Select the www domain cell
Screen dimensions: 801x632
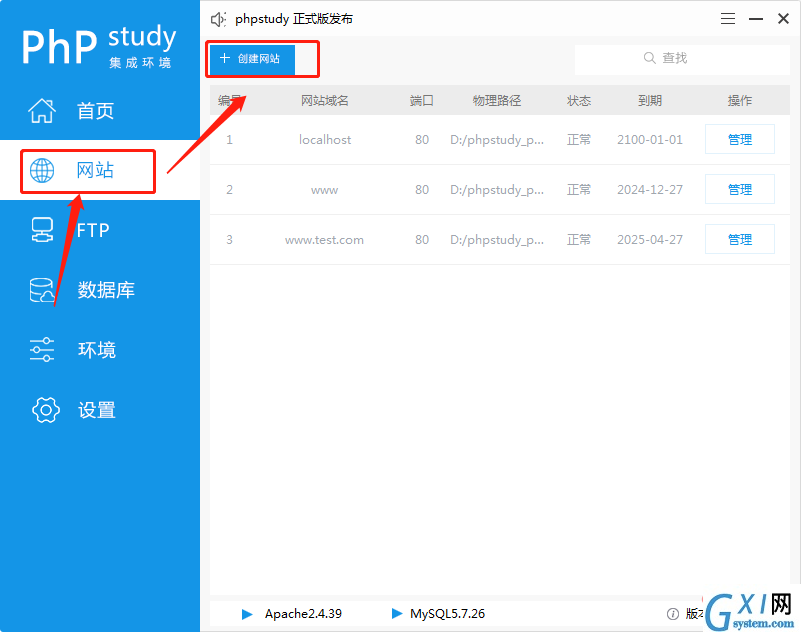(324, 190)
